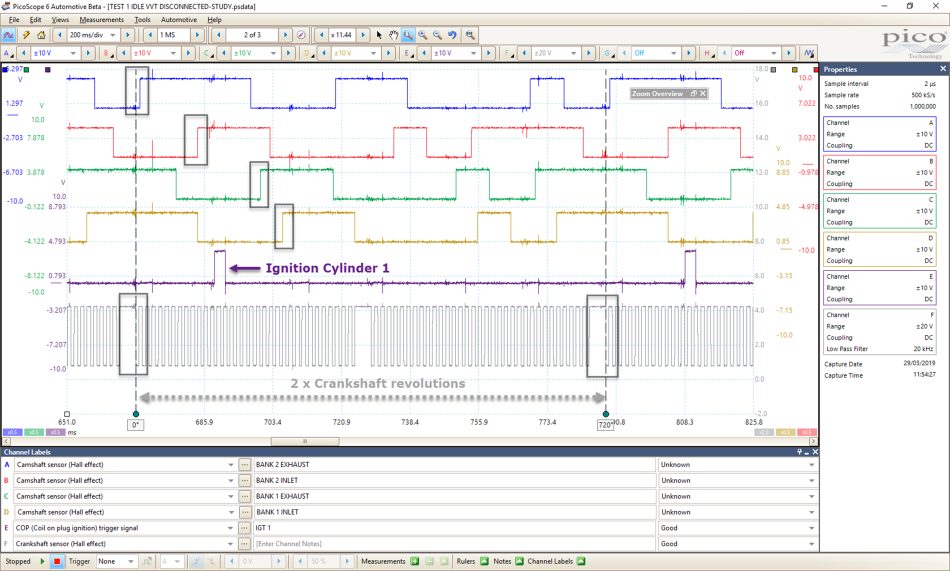Open the buffer navigator compass icon
This screenshot has width=950, height=571.
pyautogui.click(x=302, y=35)
